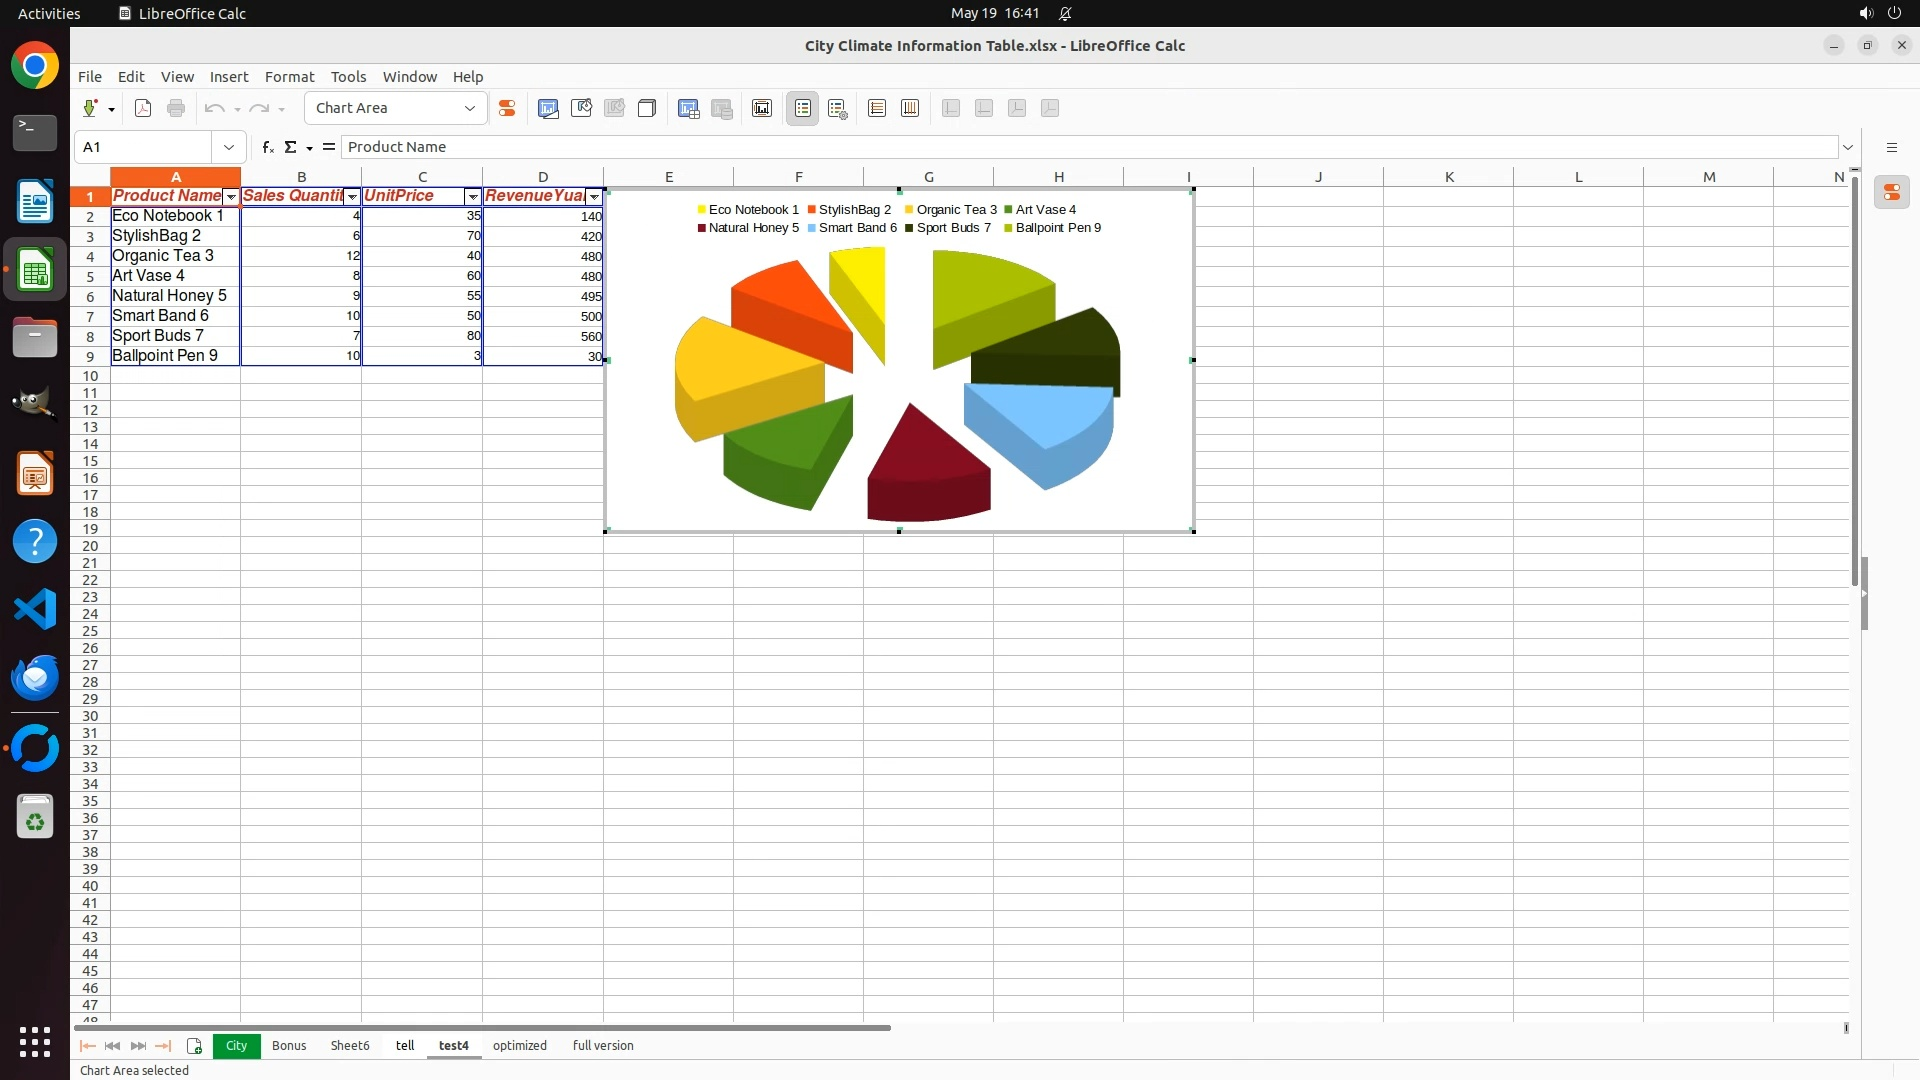Open the Chart Type dialog icon

tap(548, 108)
